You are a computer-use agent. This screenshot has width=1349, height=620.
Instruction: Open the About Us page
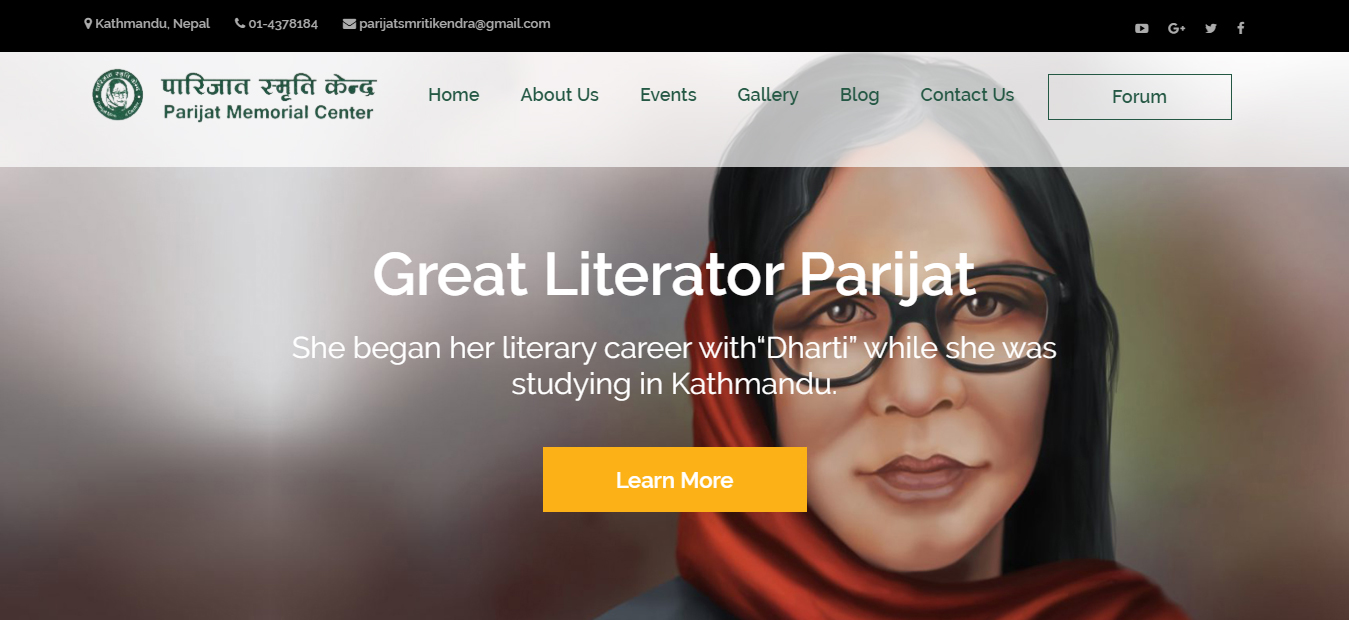[559, 95]
